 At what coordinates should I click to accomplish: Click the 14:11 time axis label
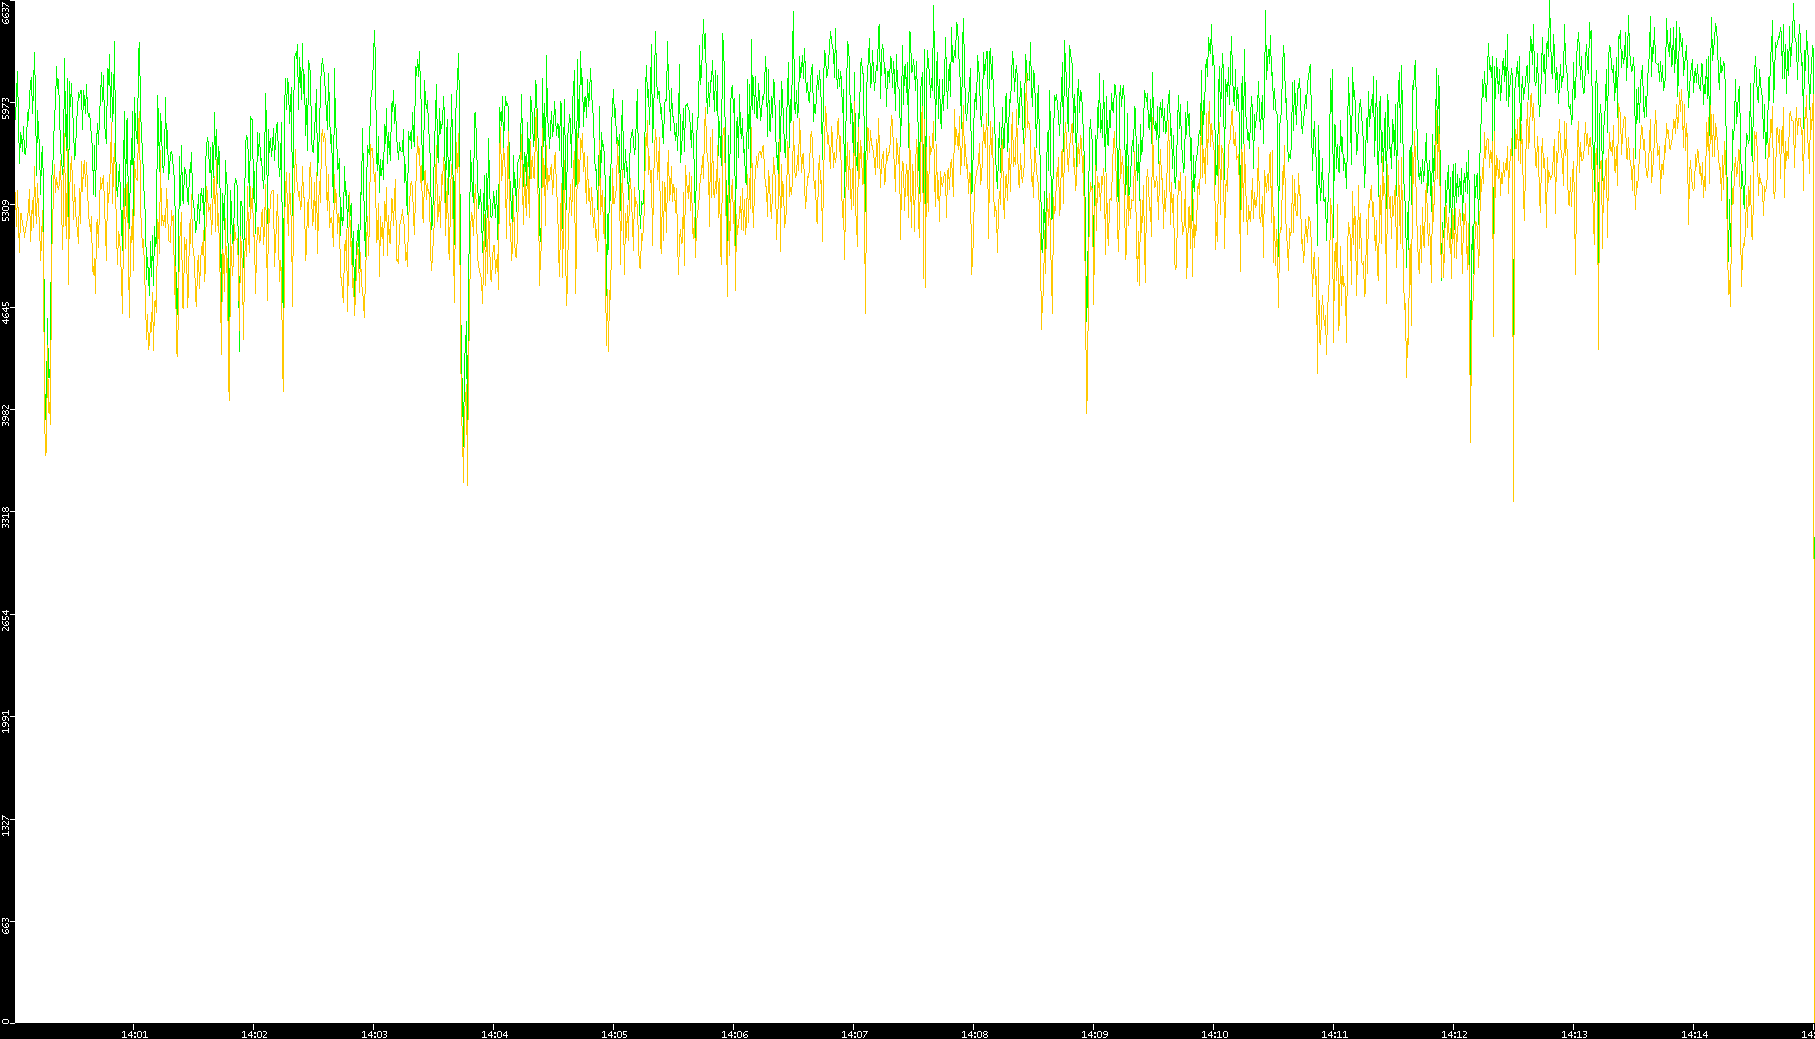click(1334, 1034)
